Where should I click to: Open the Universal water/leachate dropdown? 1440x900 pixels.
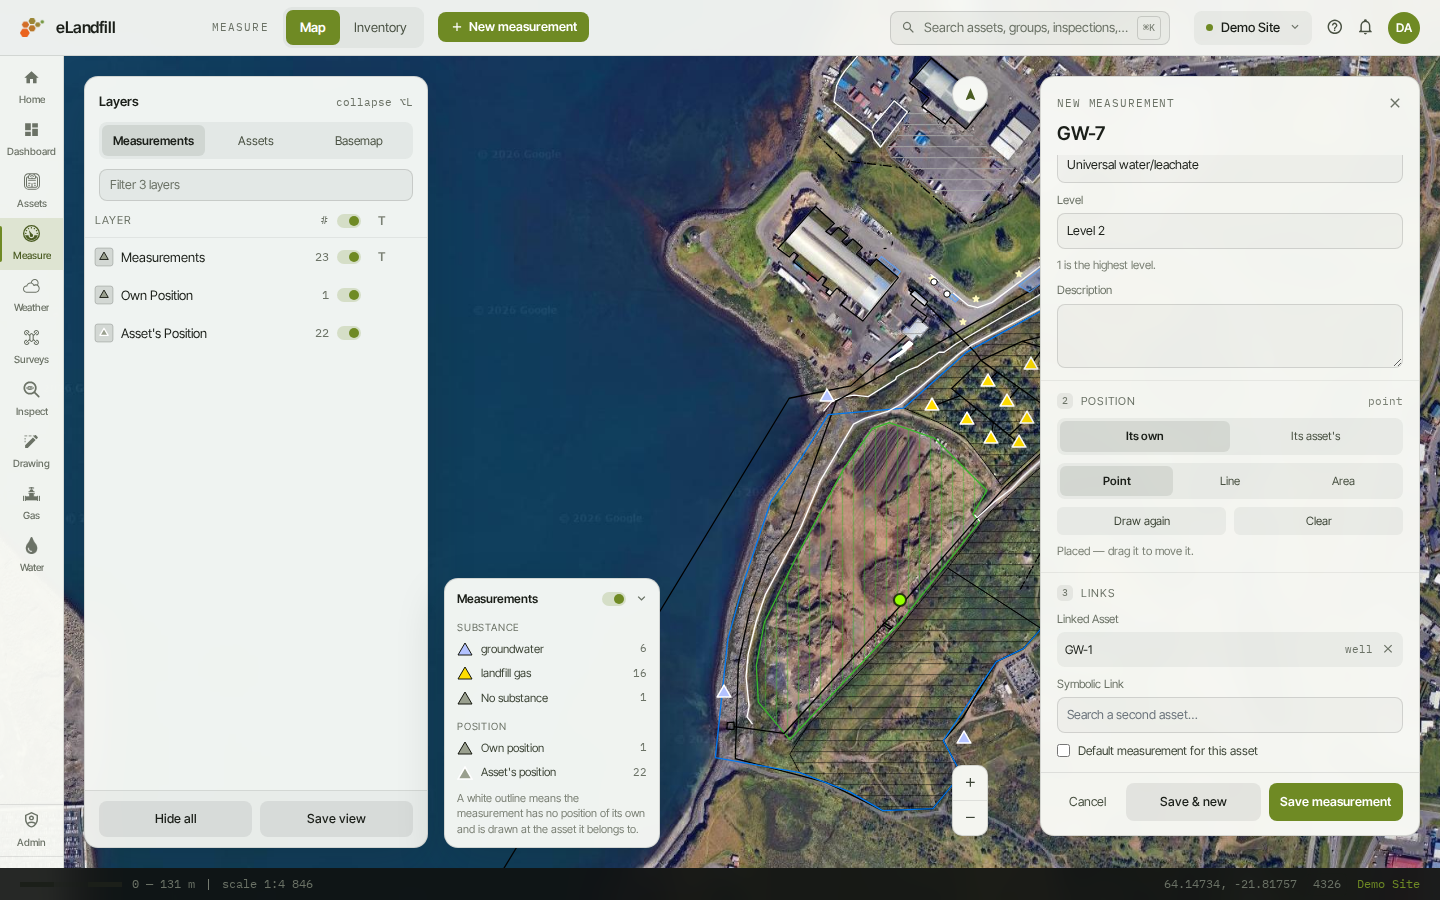pyautogui.click(x=1229, y=167)
